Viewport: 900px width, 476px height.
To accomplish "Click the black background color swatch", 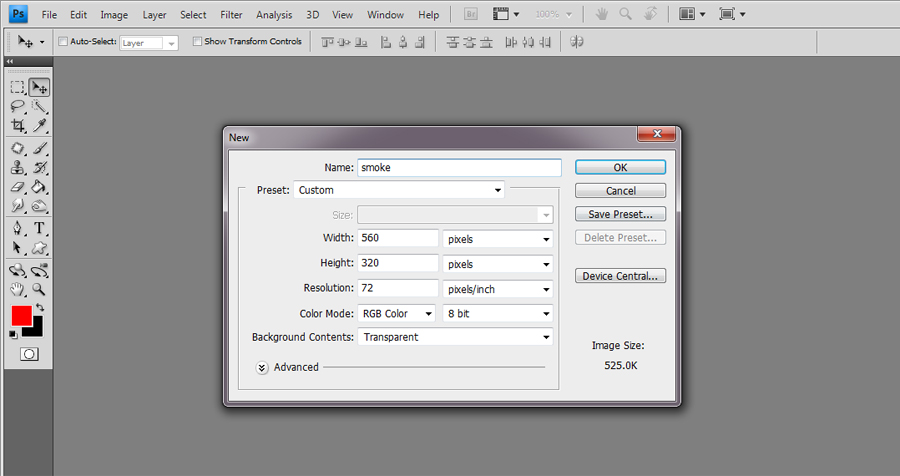I will point(37,330).
